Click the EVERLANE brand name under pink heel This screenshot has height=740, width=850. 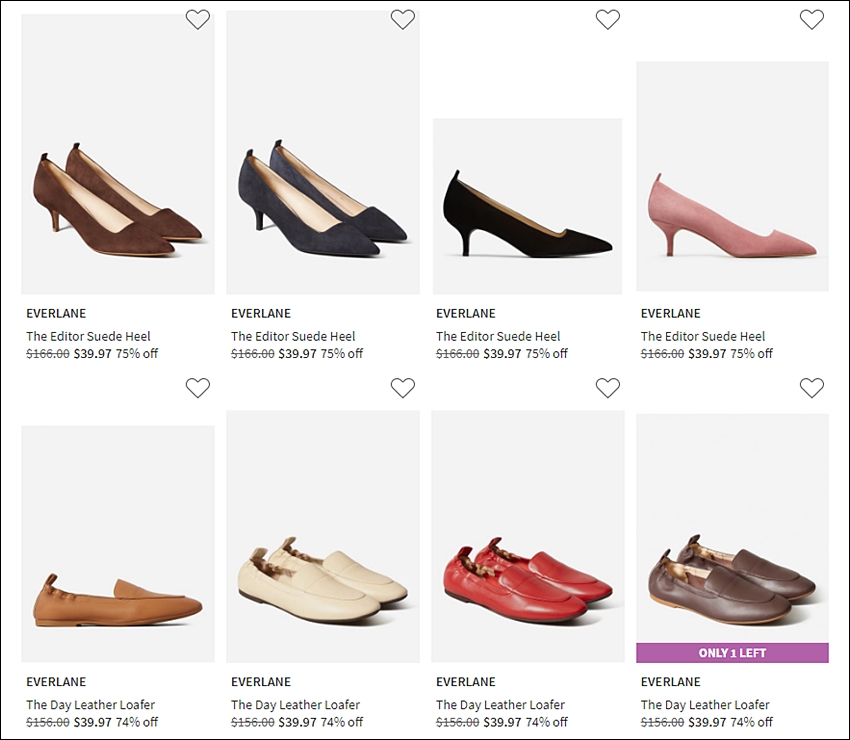[x=671, y=313]
